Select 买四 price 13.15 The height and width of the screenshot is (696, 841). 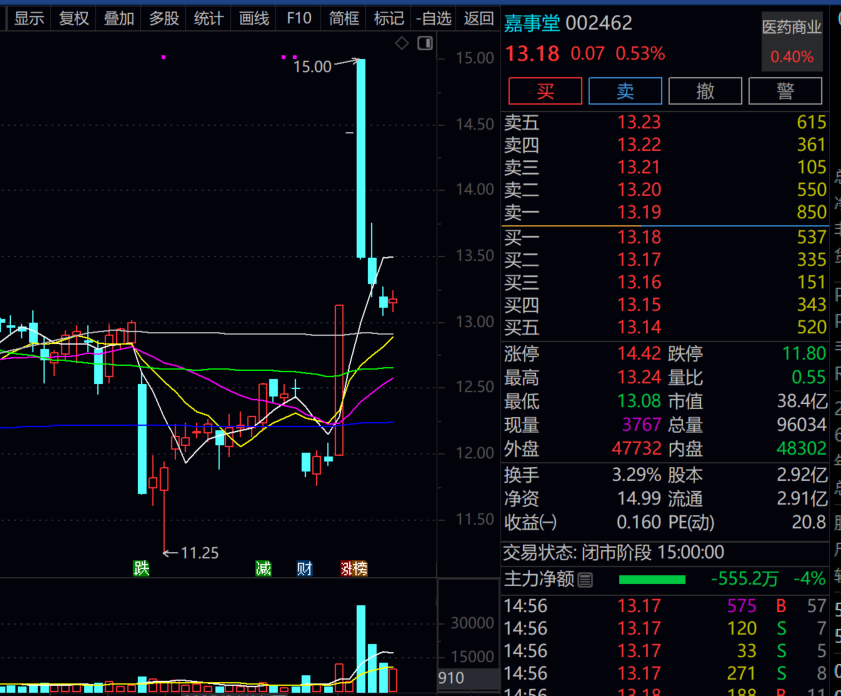click(x=639, y=305)
